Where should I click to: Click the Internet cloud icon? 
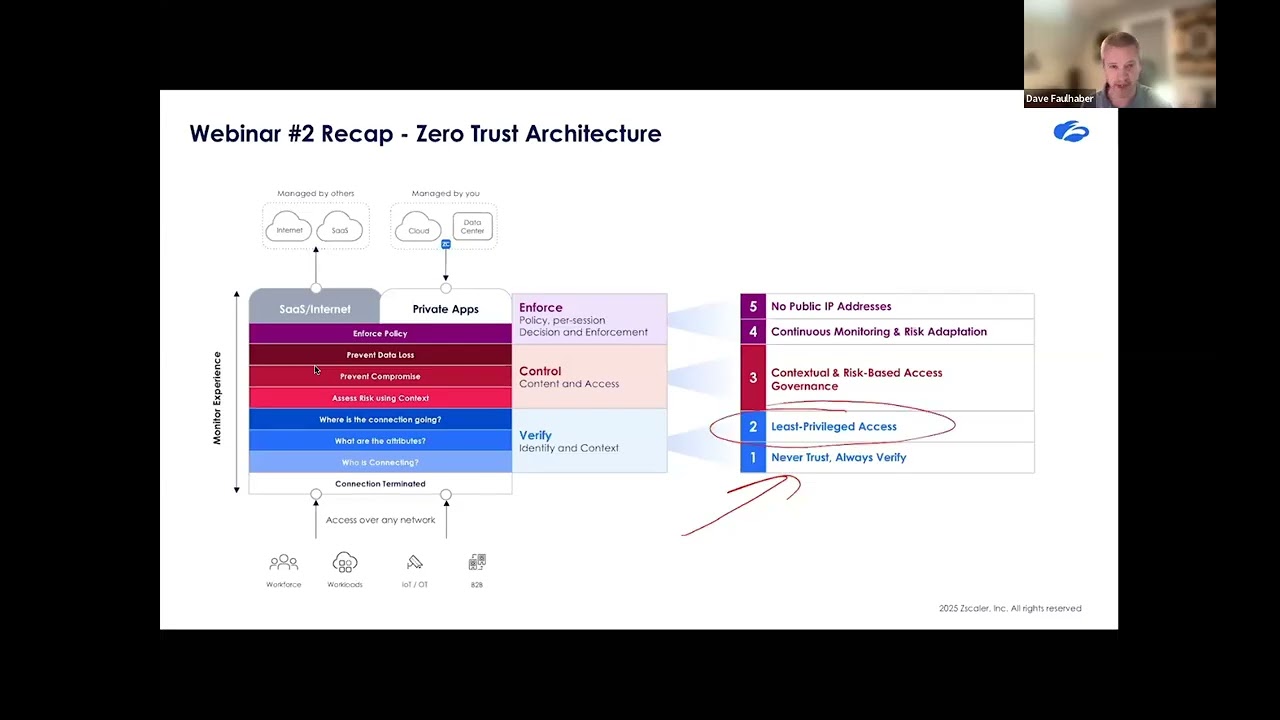point(290,227)
